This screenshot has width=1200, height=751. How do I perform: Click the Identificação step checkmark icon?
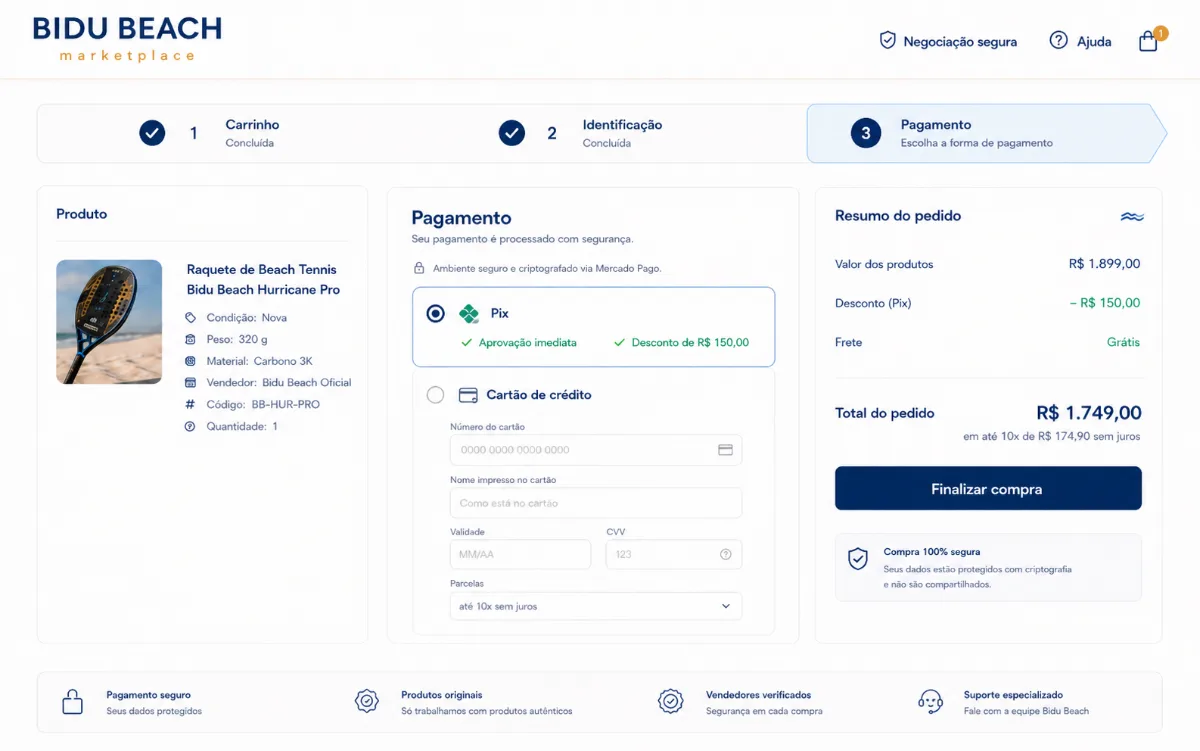[511, 133]
